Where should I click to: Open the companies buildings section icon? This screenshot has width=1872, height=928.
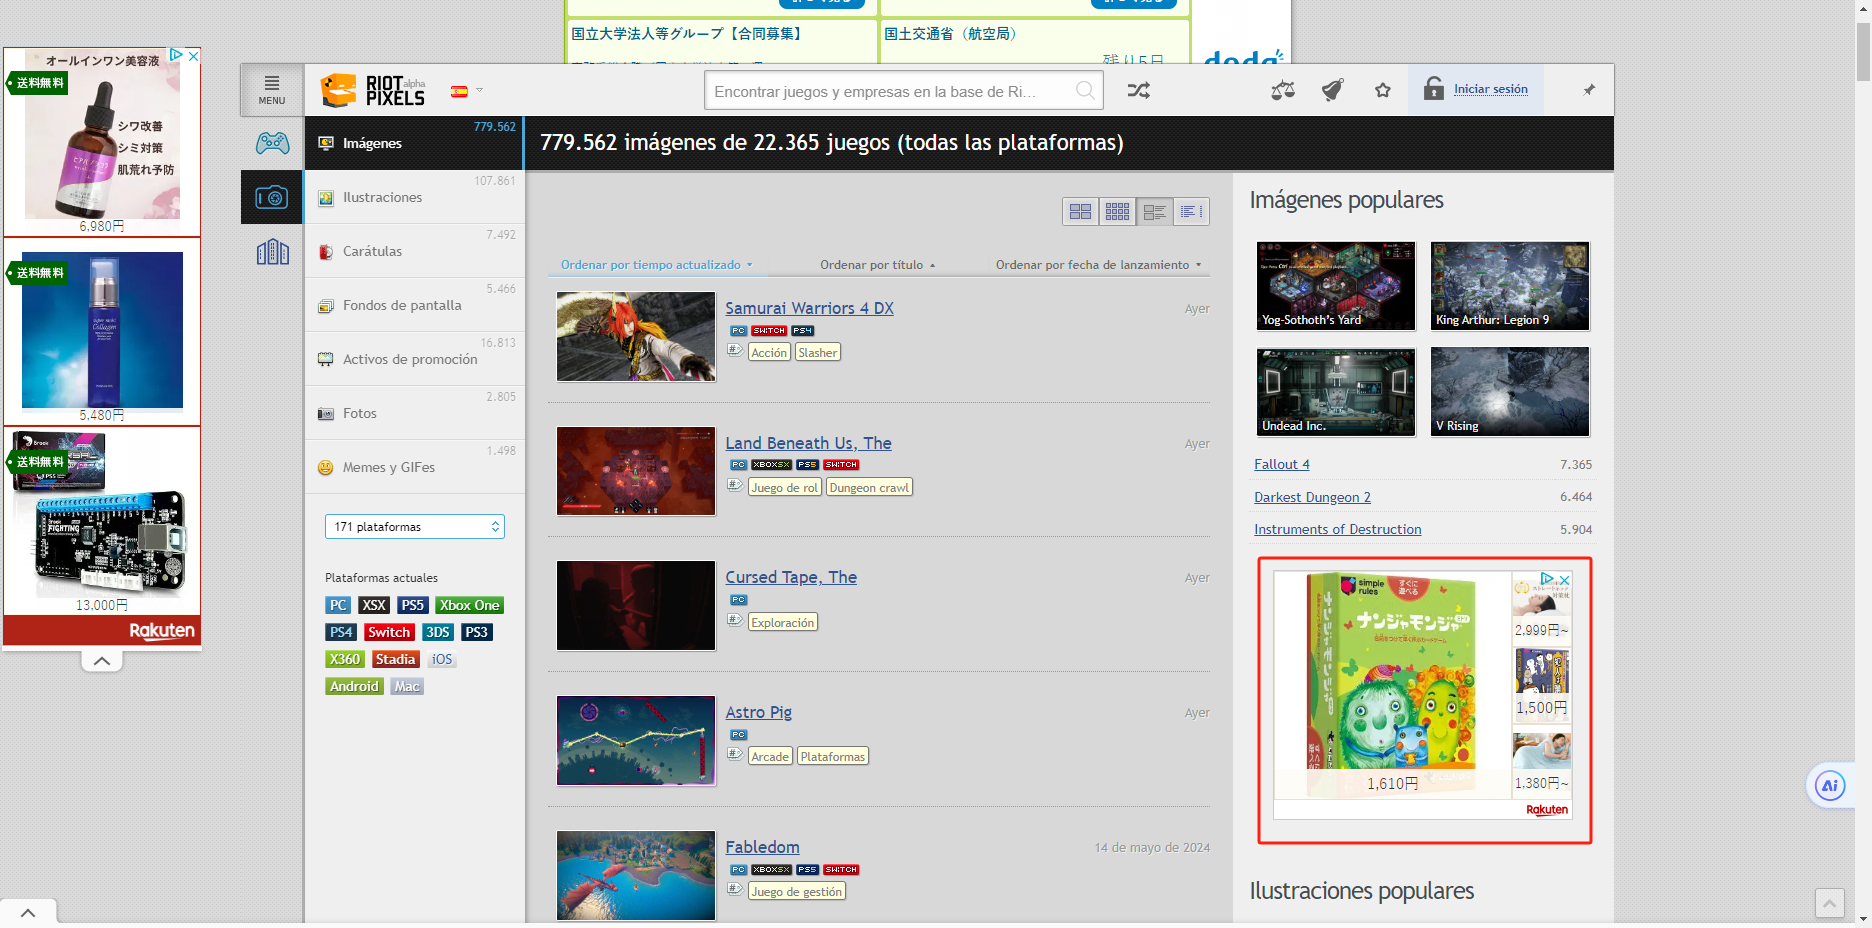(x=272, y=252)
